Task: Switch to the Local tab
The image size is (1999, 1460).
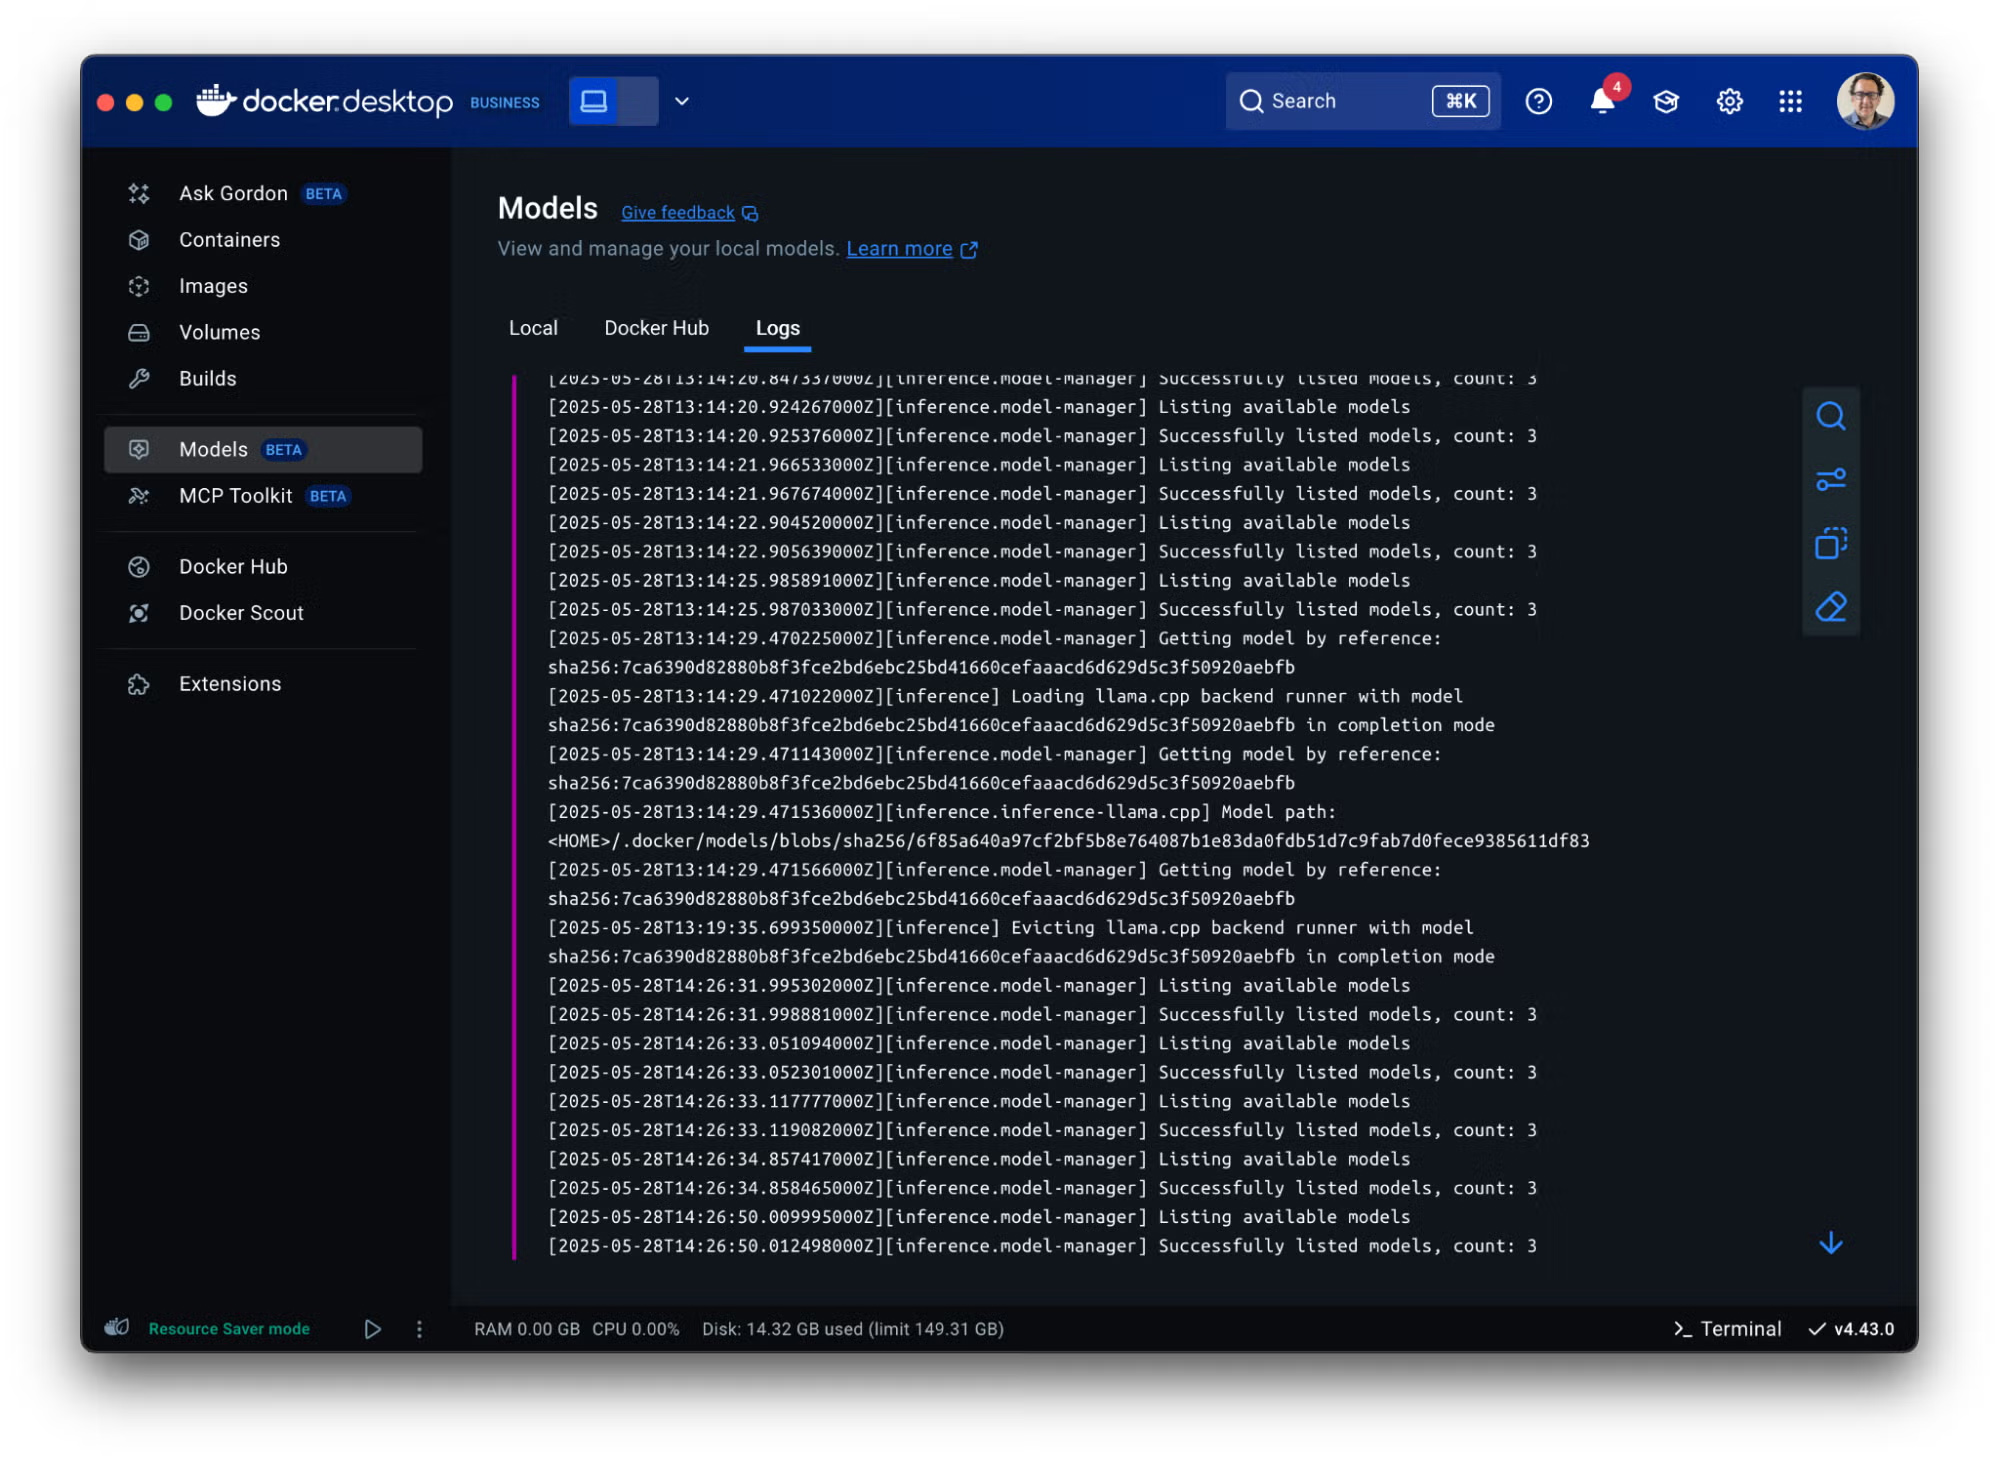Action: [x=533, y=328]
